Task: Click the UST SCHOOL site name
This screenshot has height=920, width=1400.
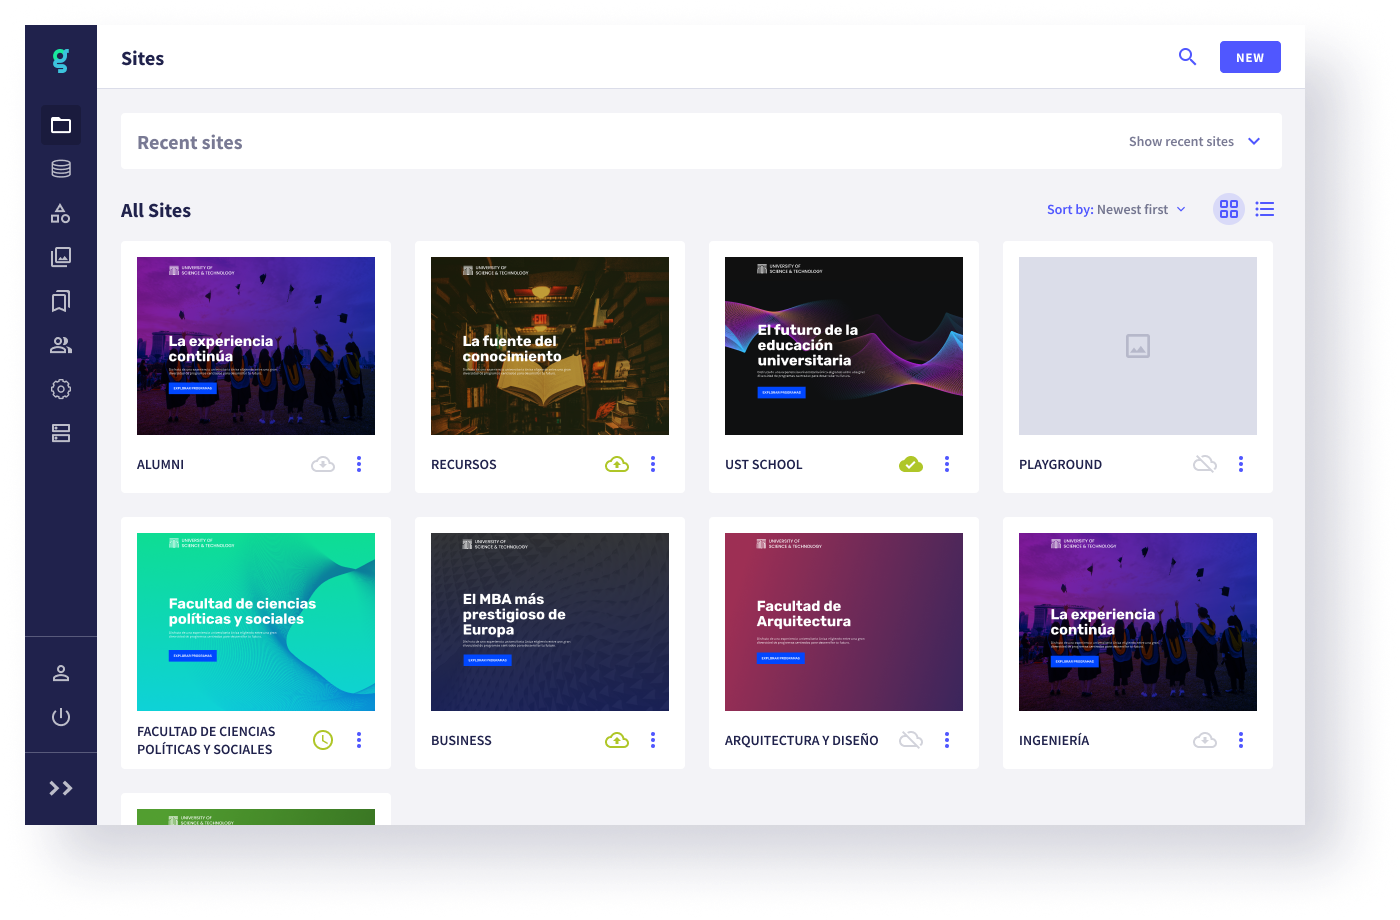Action: pos(764,465)
